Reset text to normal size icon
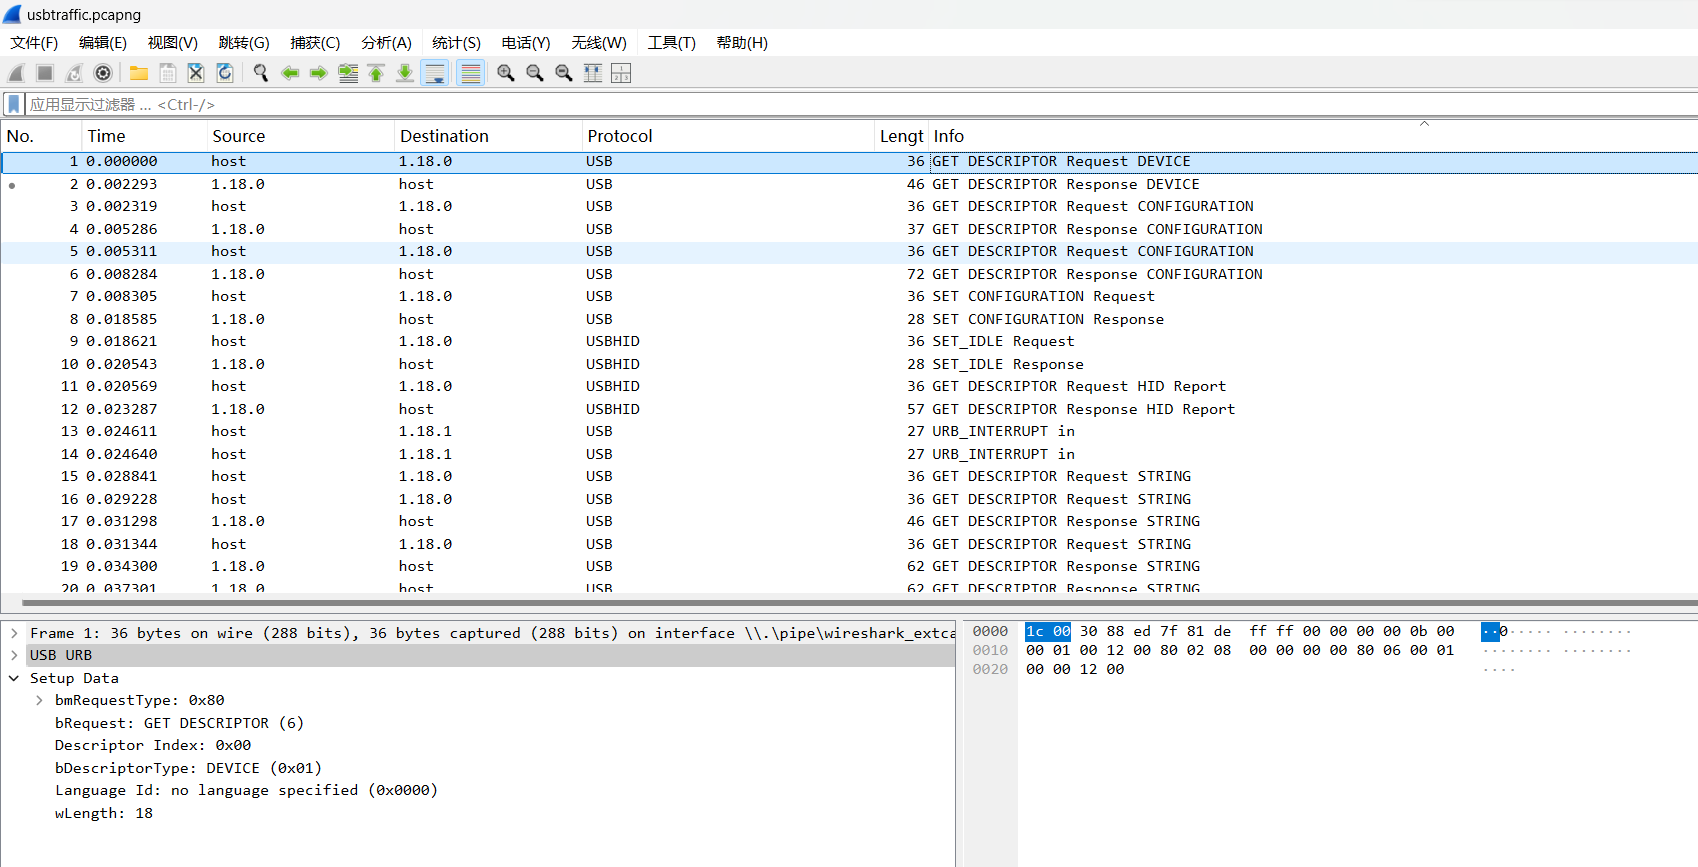 click(564, 73)
